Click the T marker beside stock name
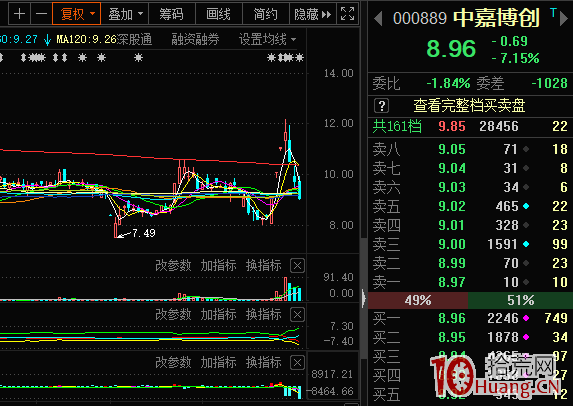 (x=554, y=13)
